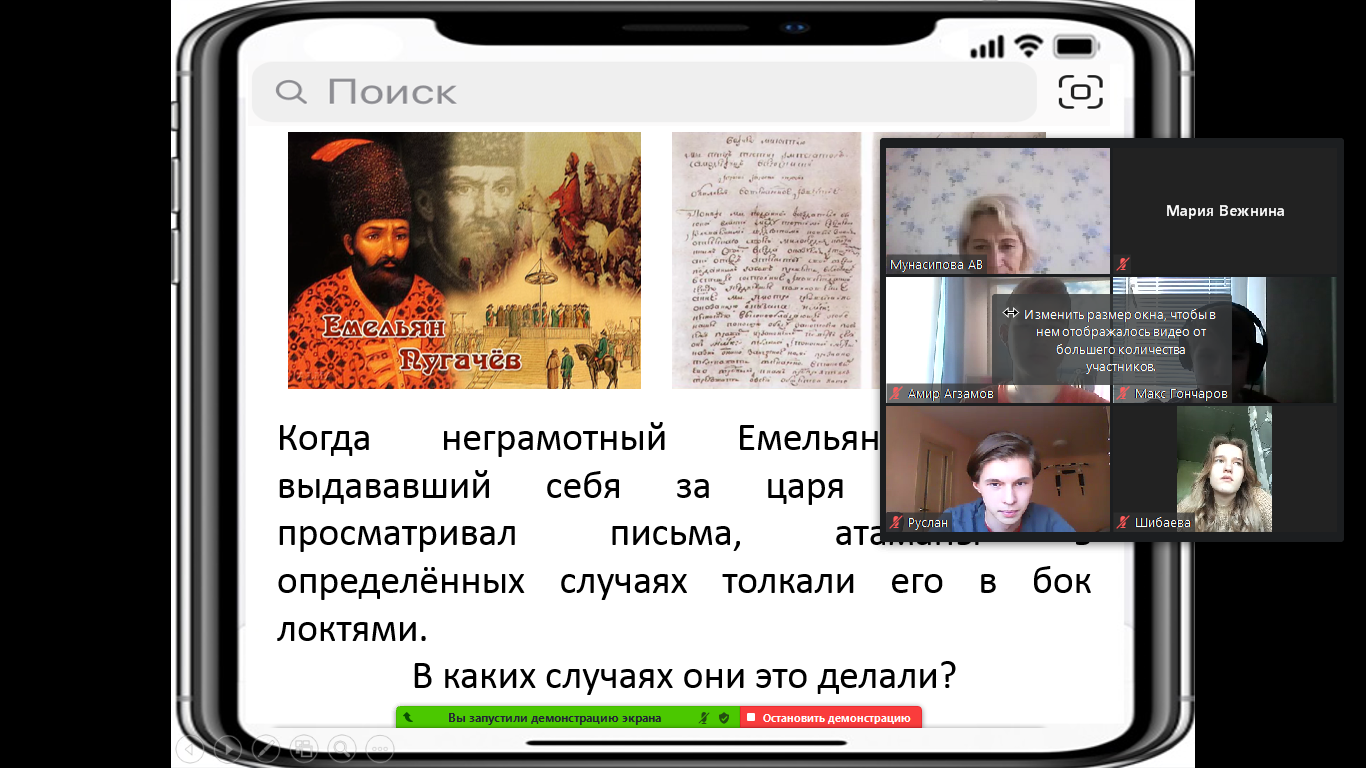
Task: Stop sharing with Остановить демонстрацию
Action: pyautogui.click(x=831, y=718)
